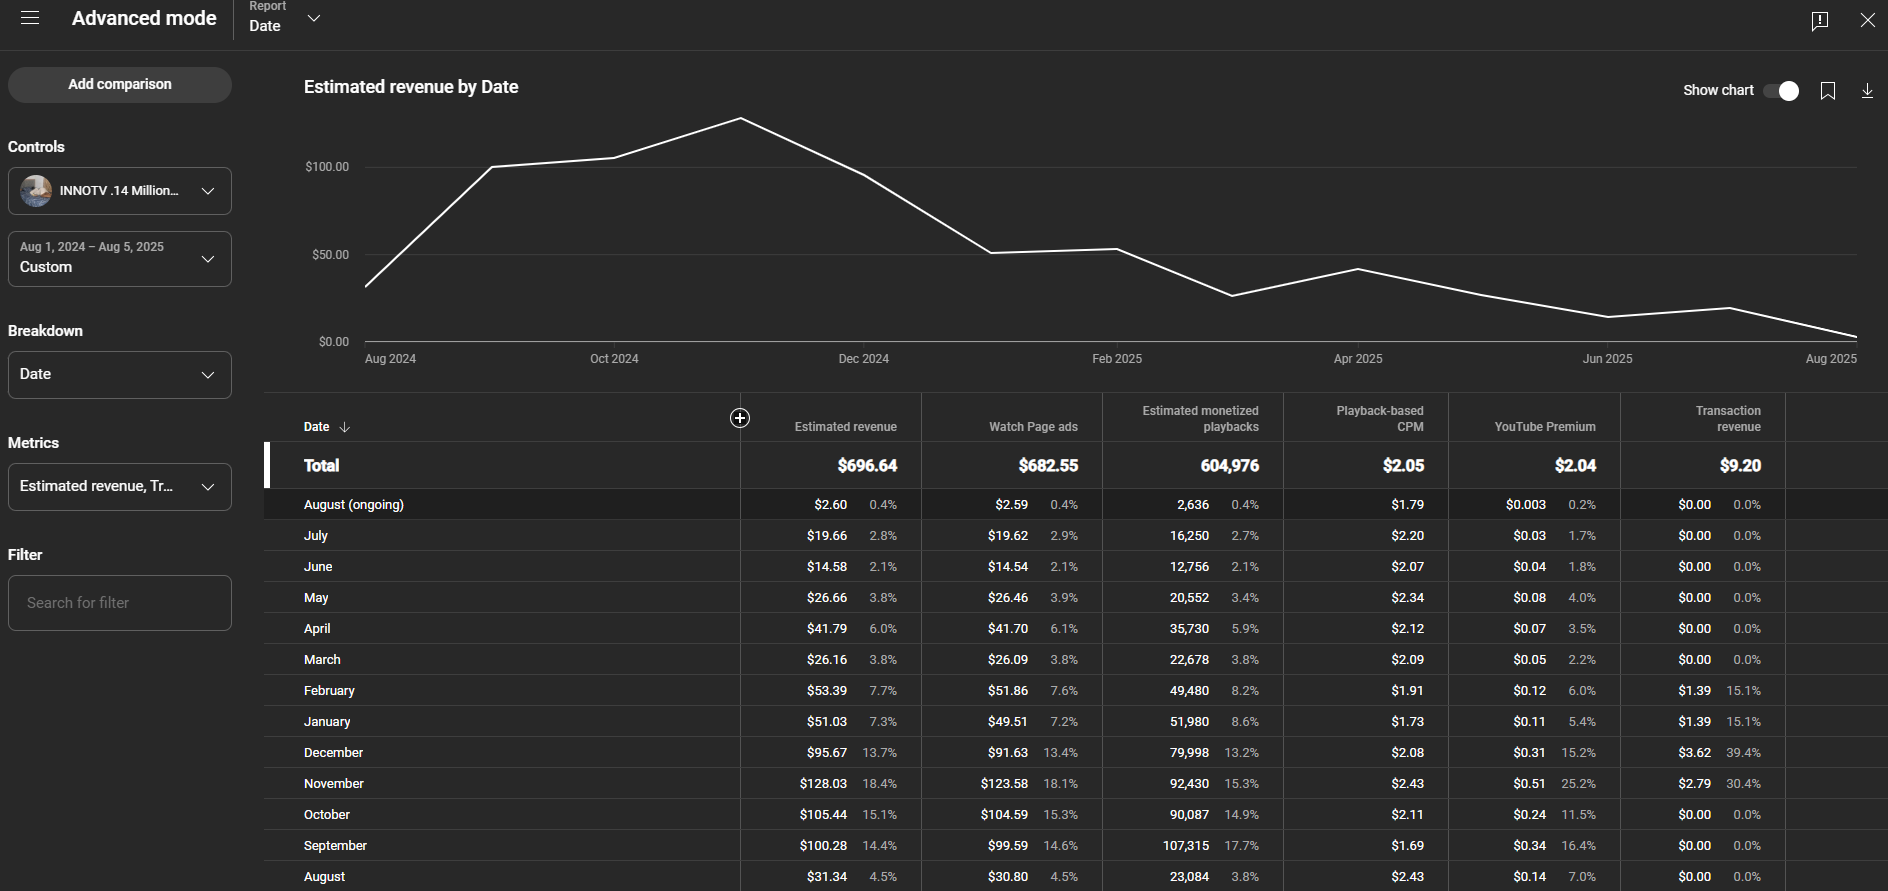Select the Total row label
1888x891 pixels.
[x=321, y=466]
